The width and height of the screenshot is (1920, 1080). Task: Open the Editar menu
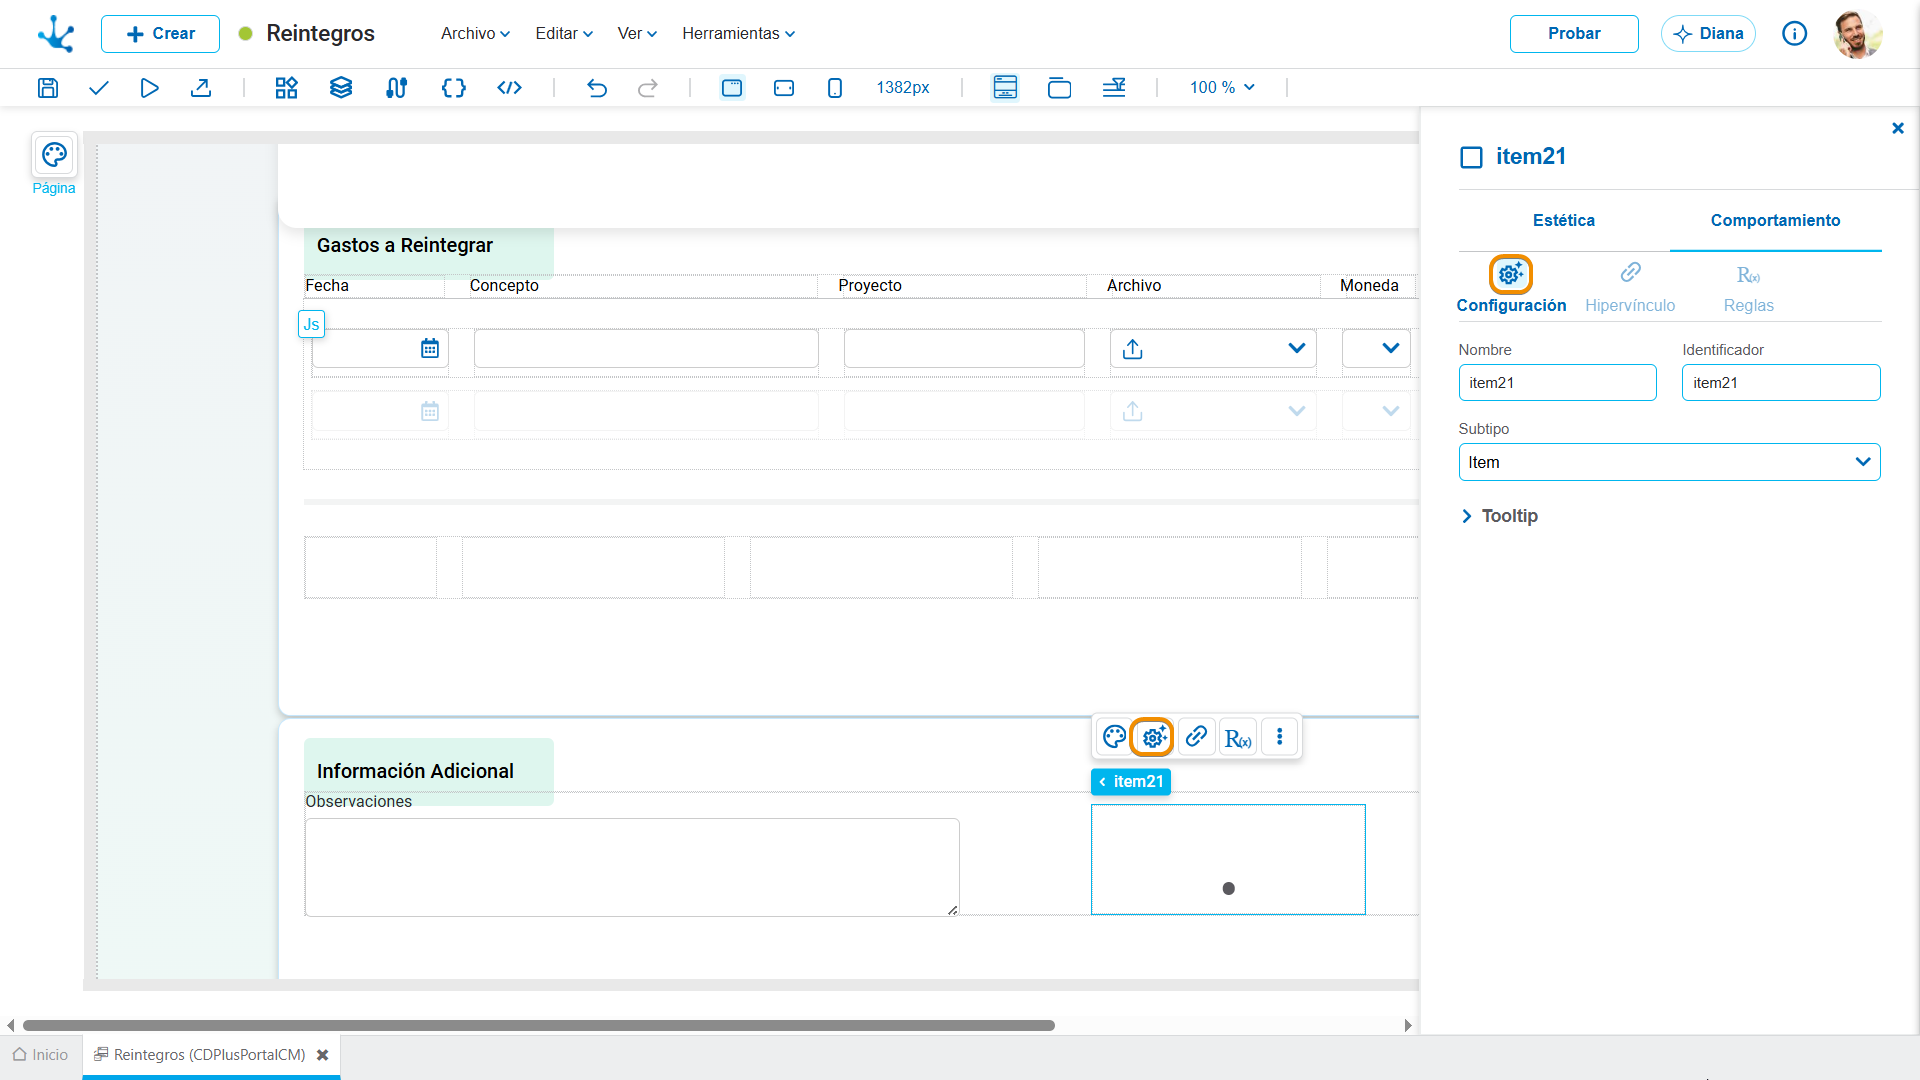[564, 33]
